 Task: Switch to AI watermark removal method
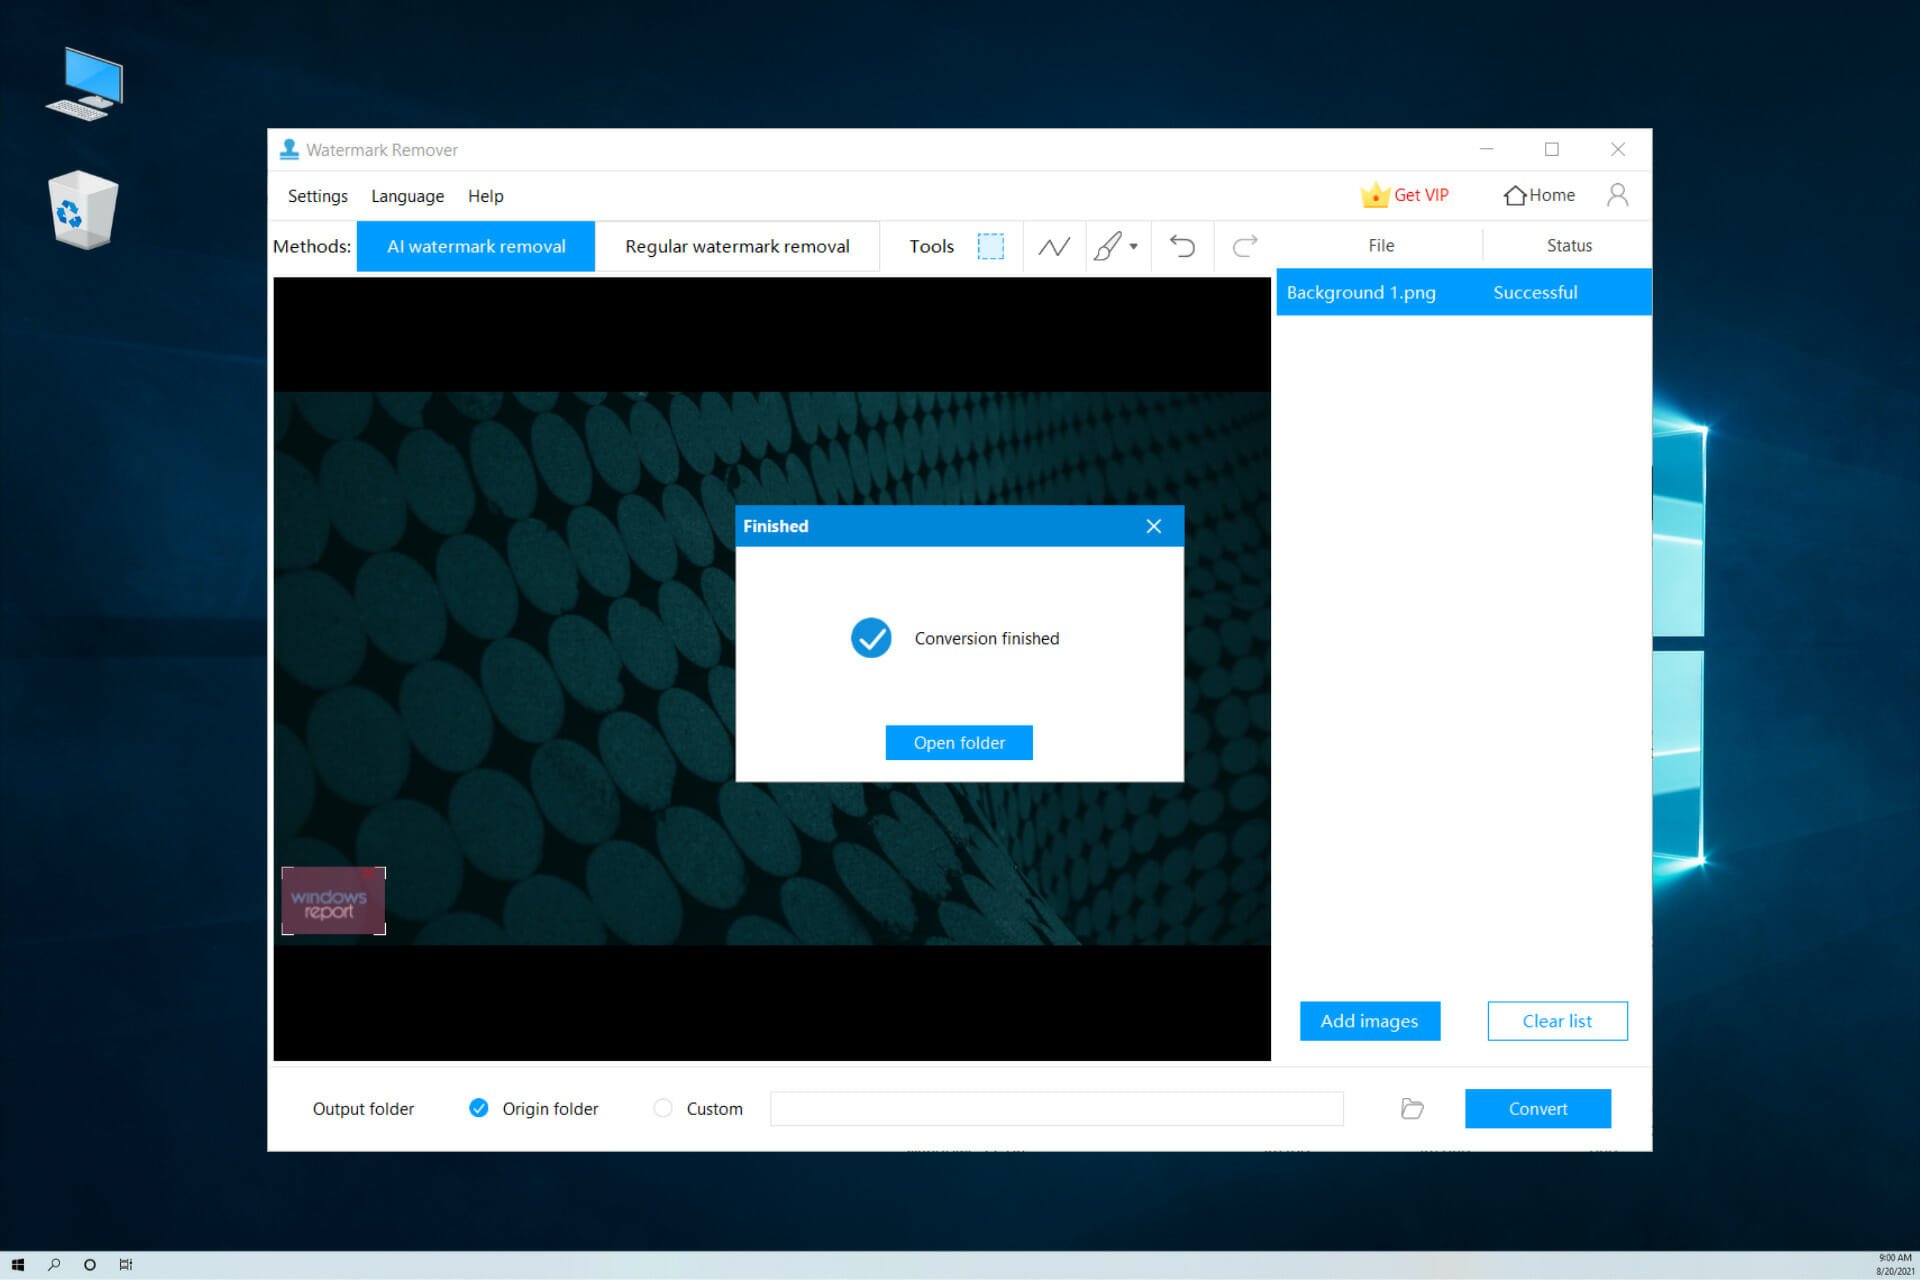pyautogui.click(x=476, y=246)
